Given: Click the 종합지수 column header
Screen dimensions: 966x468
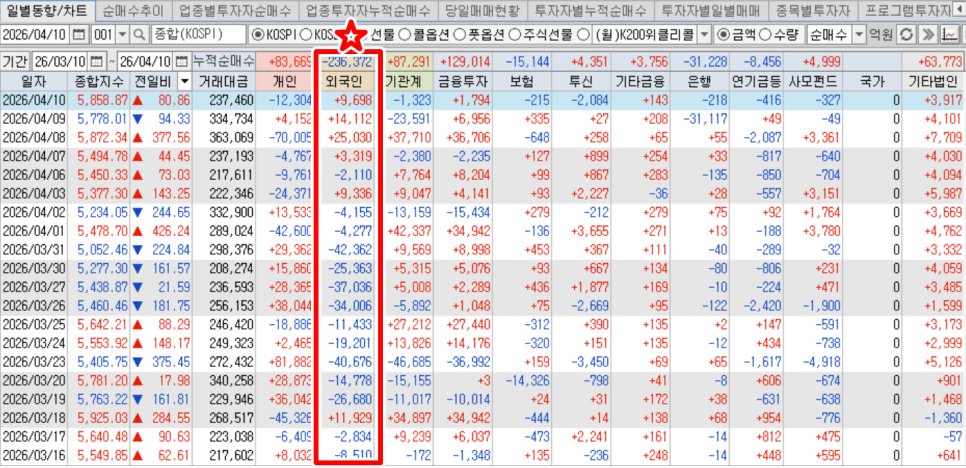Looking at the screenshot, I should pyautogui.click(x=98, y=81).
